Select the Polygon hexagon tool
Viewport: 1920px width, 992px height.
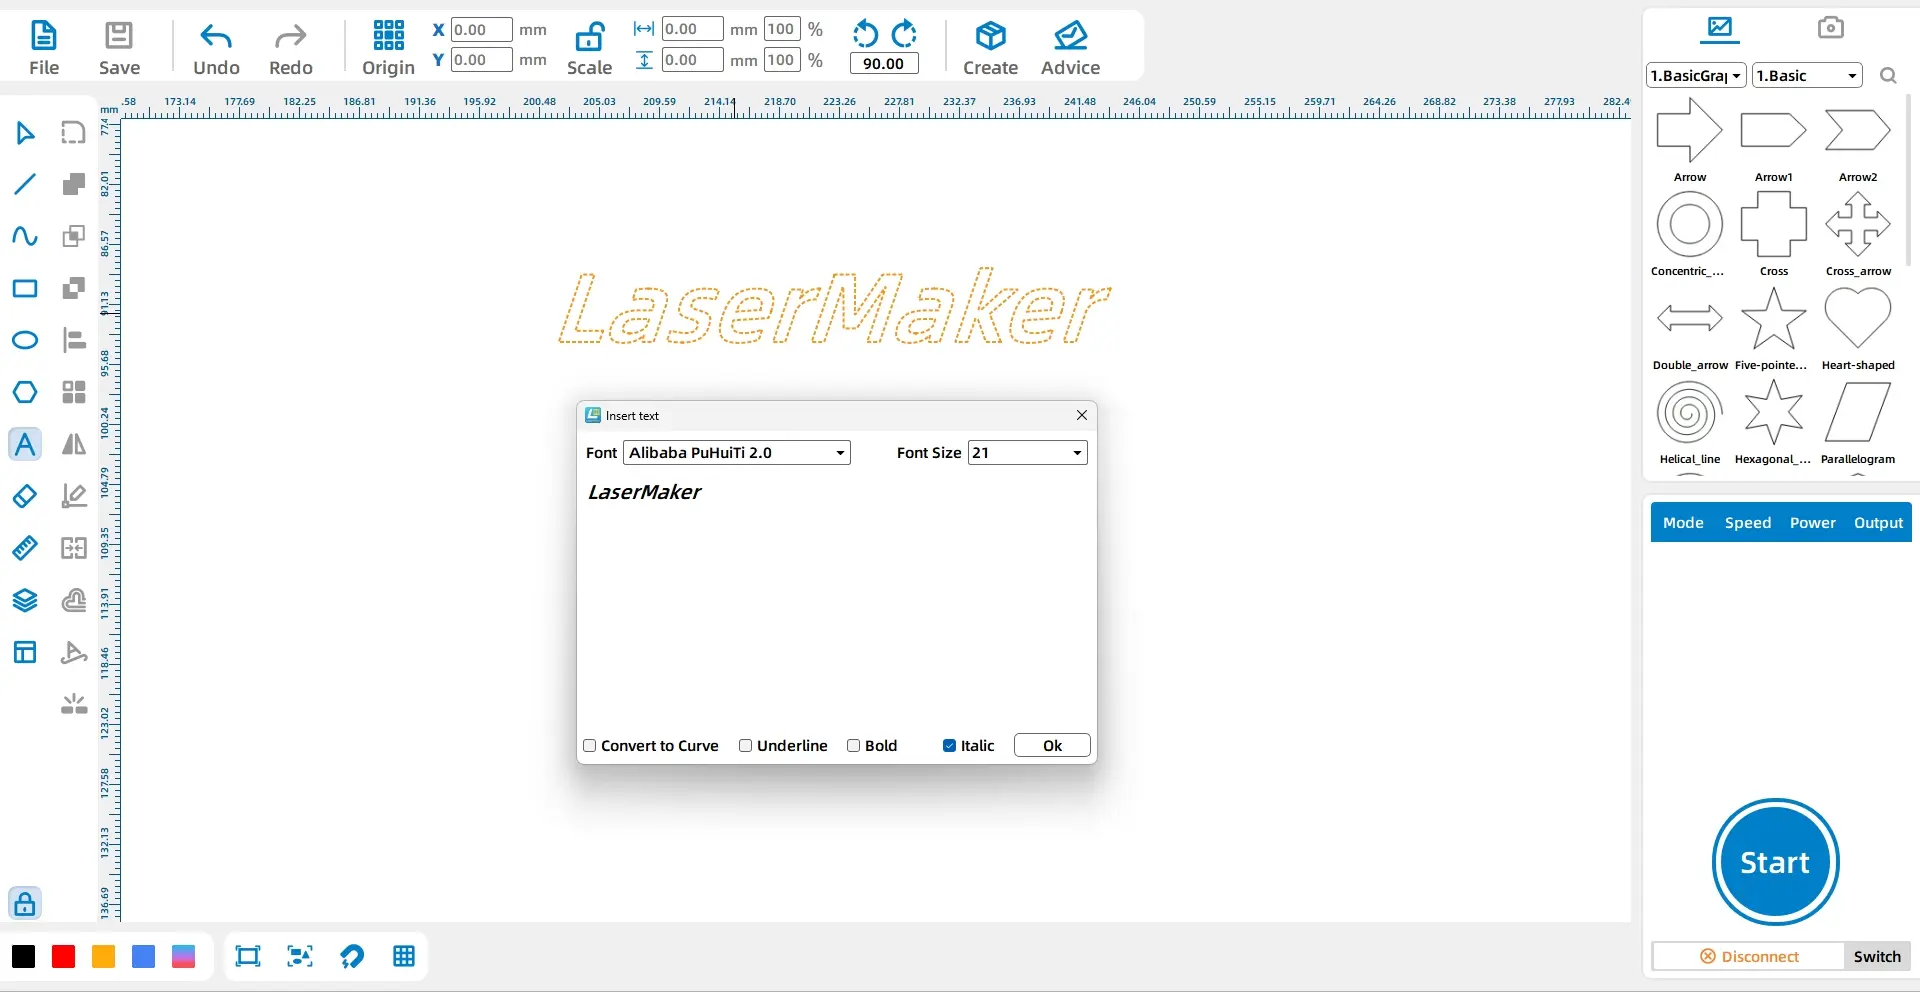(25, 392)
